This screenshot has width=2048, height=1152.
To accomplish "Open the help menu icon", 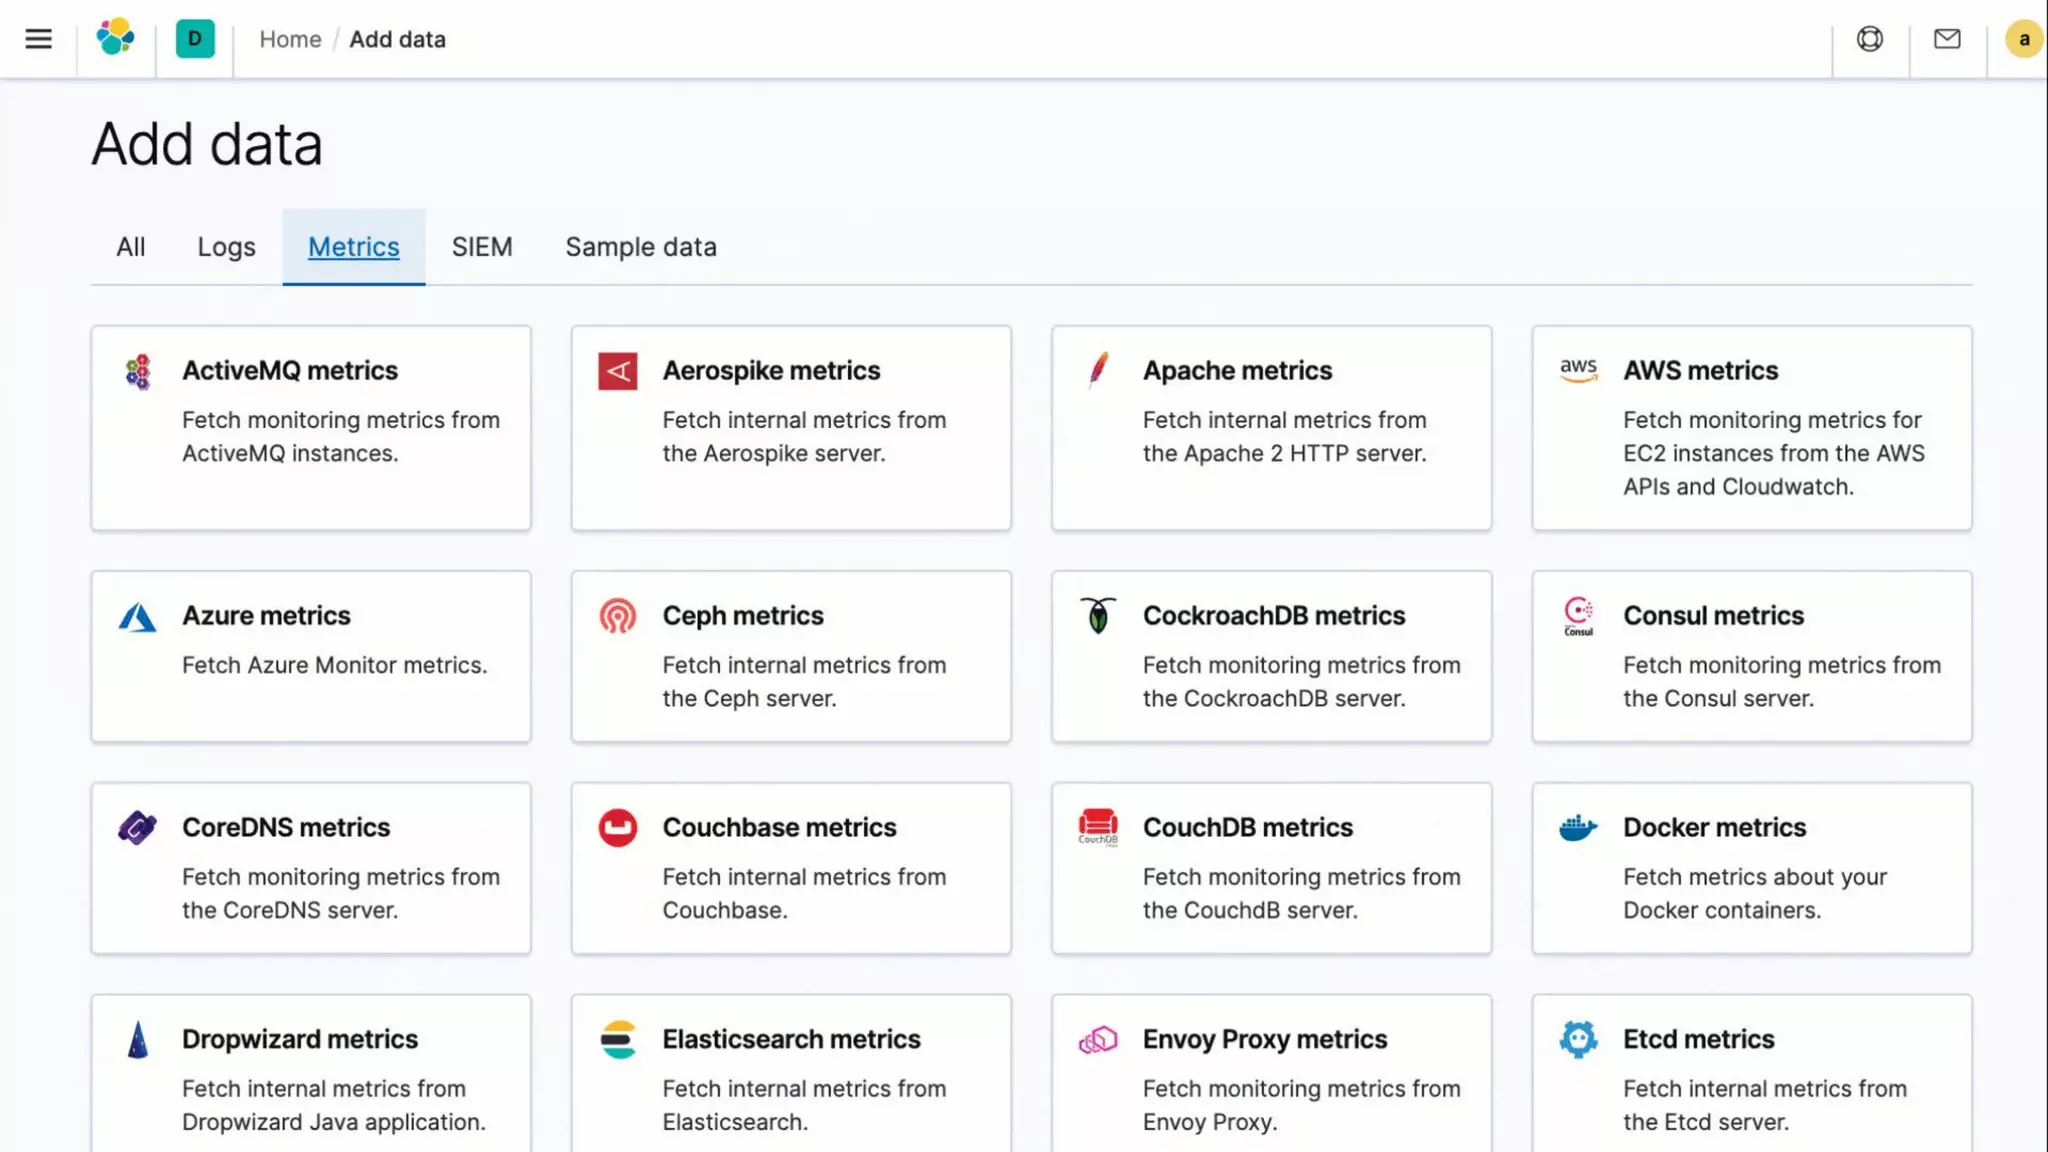I will coord(1869,39).
